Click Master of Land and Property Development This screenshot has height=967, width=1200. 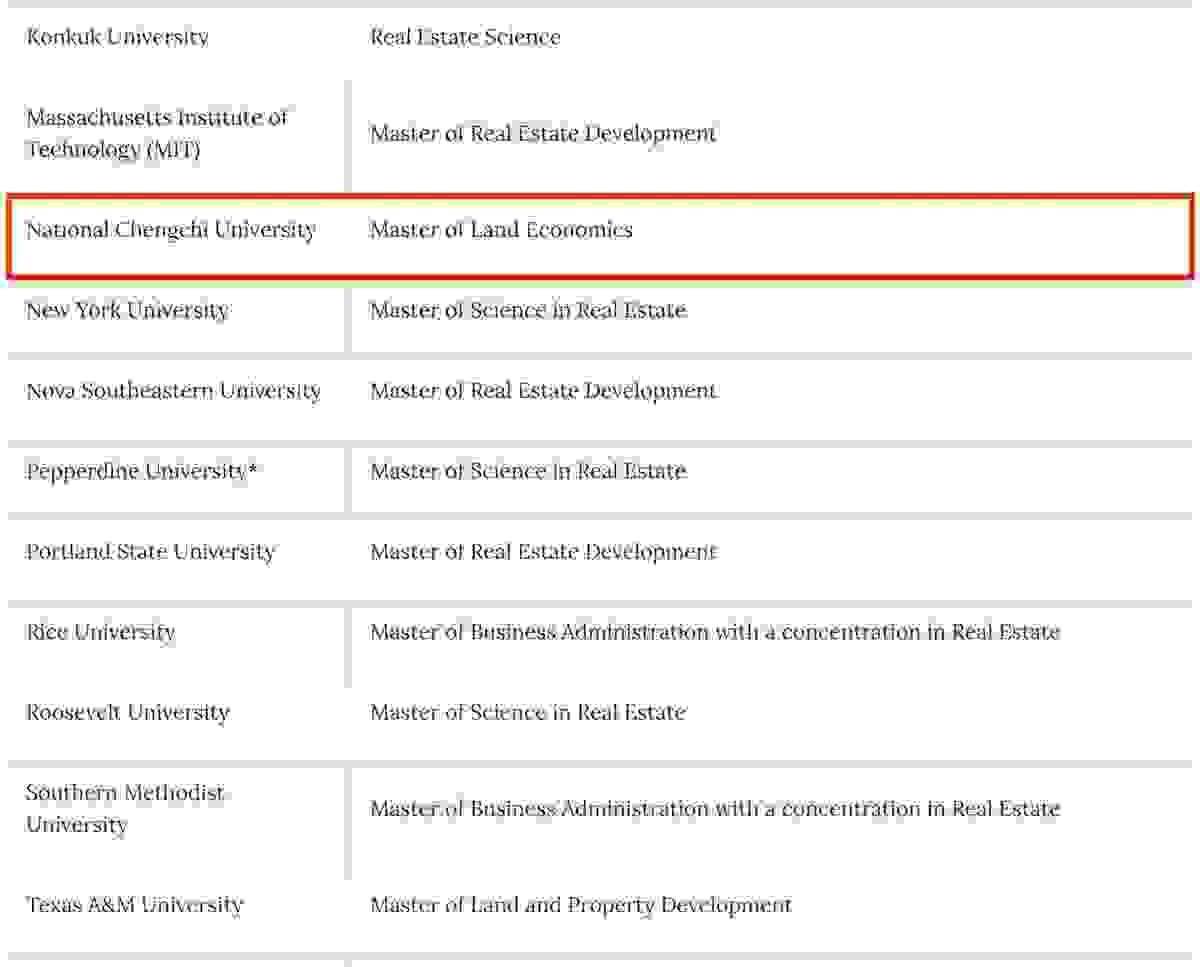[580, 905]
